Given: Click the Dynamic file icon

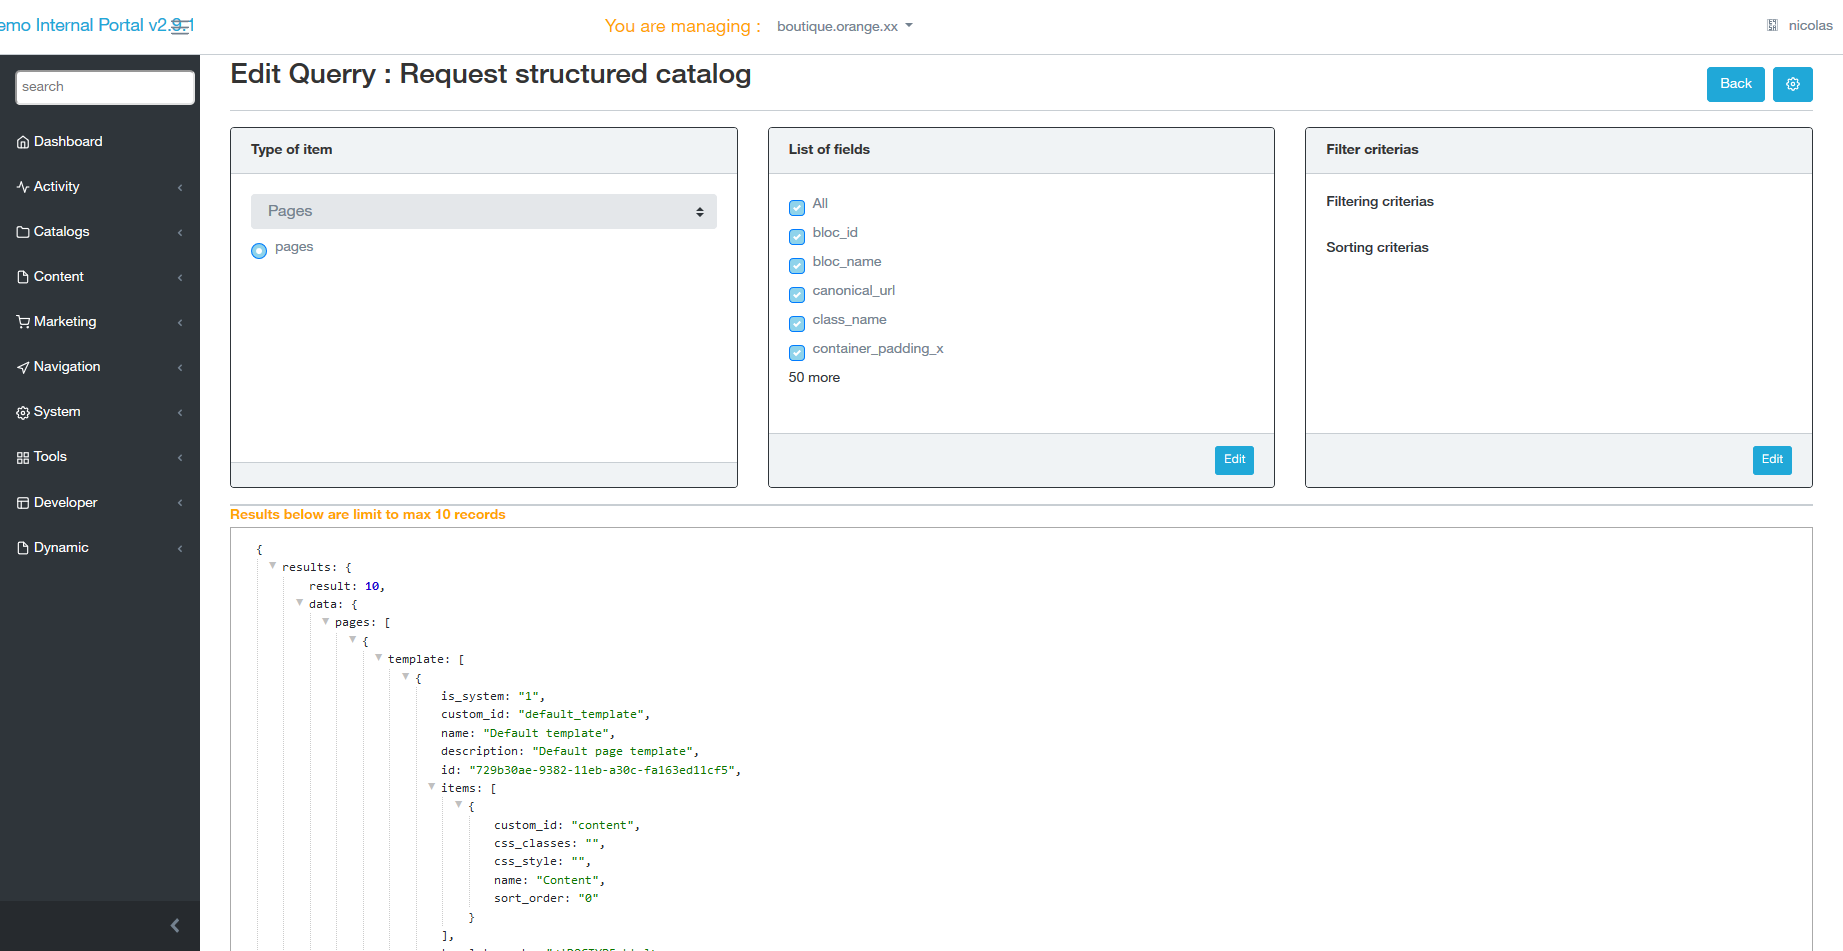Looking at the screenshot, I should pyautogui.click(x=23, y=548).
